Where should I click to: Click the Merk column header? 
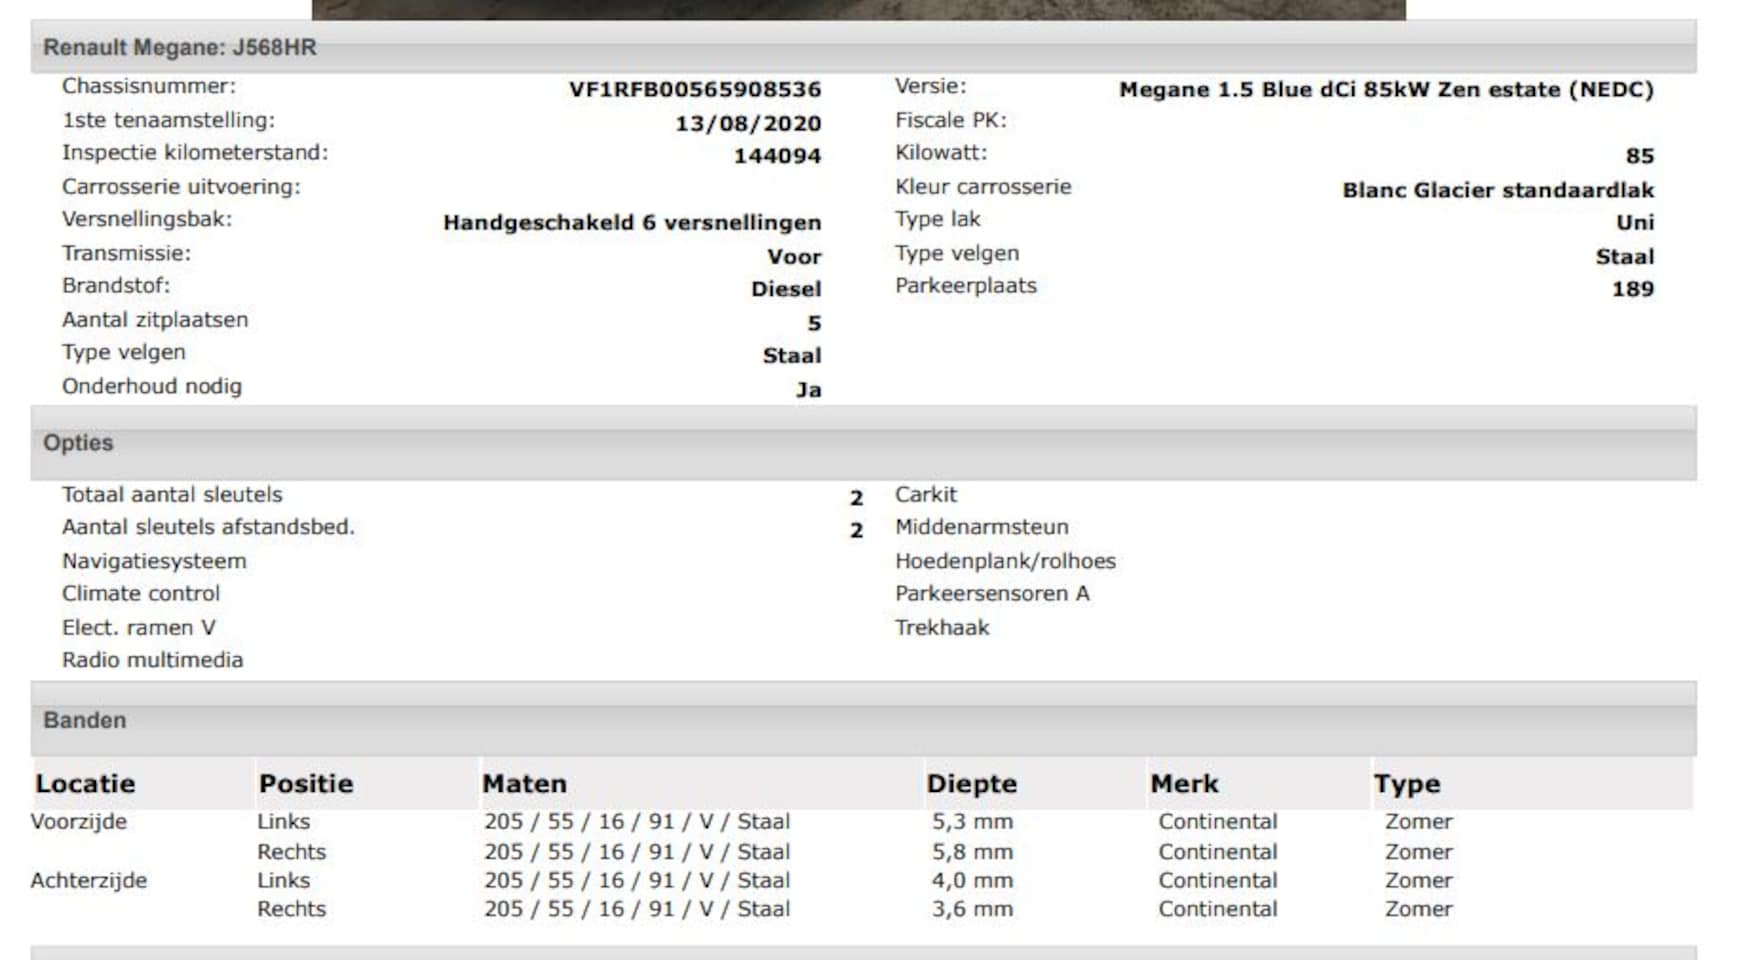pos(1184,783)
